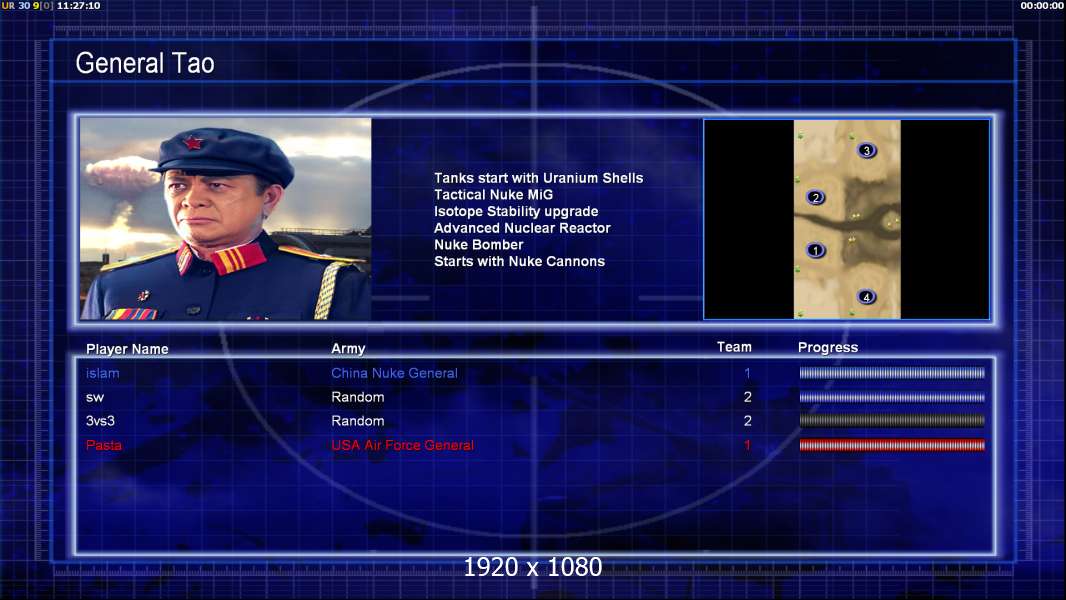1066x600 pixels.
Task: Click the Progress column header
Action: pos(828,347)
